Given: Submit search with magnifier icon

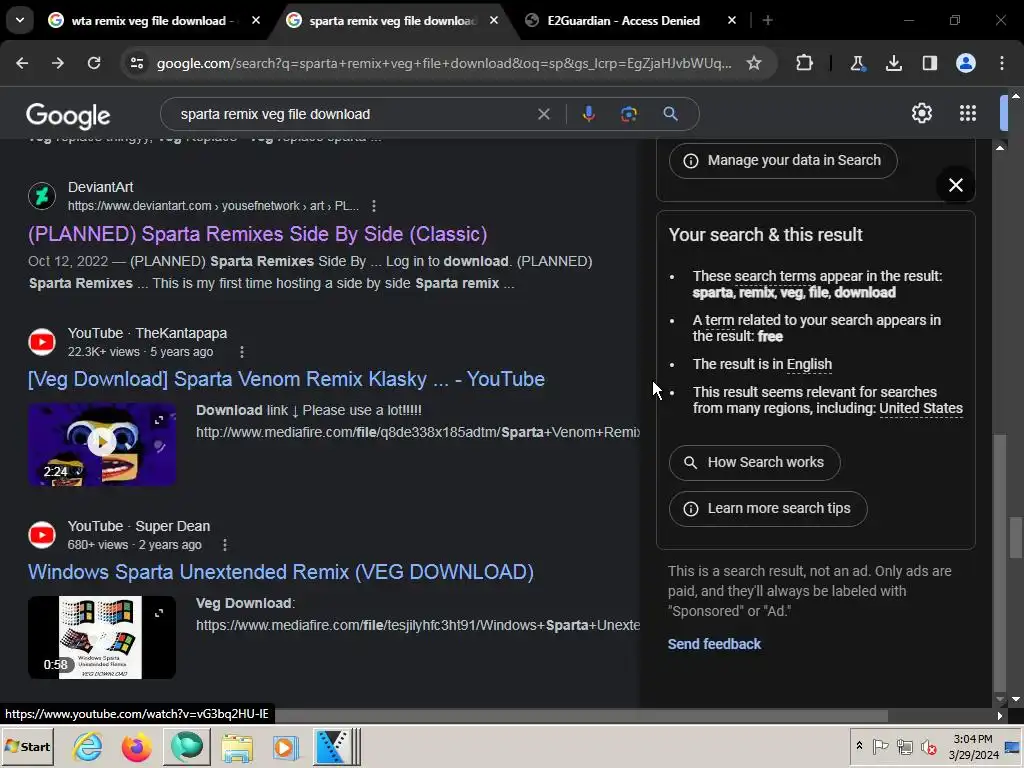Looking at the screenshot, I should point(670,114).
